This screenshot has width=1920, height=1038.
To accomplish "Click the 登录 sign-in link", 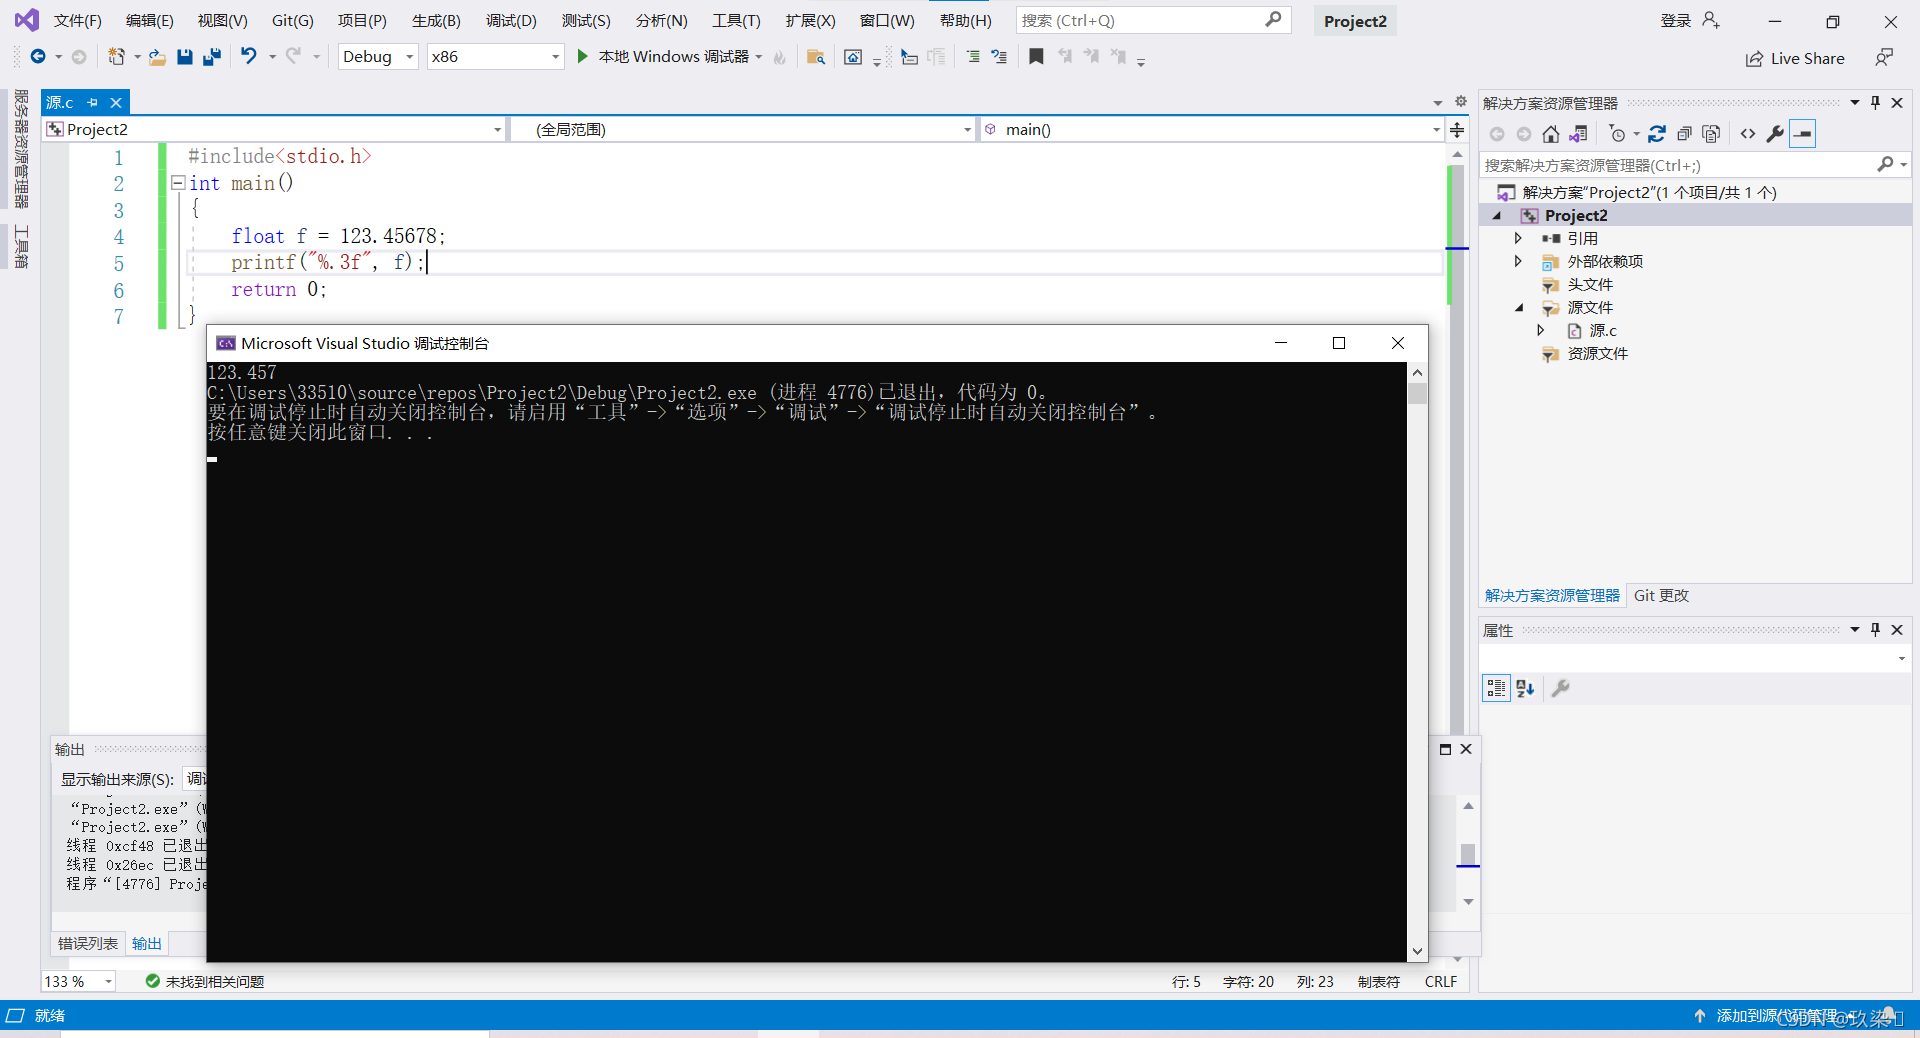I will tap(1675, 20).
